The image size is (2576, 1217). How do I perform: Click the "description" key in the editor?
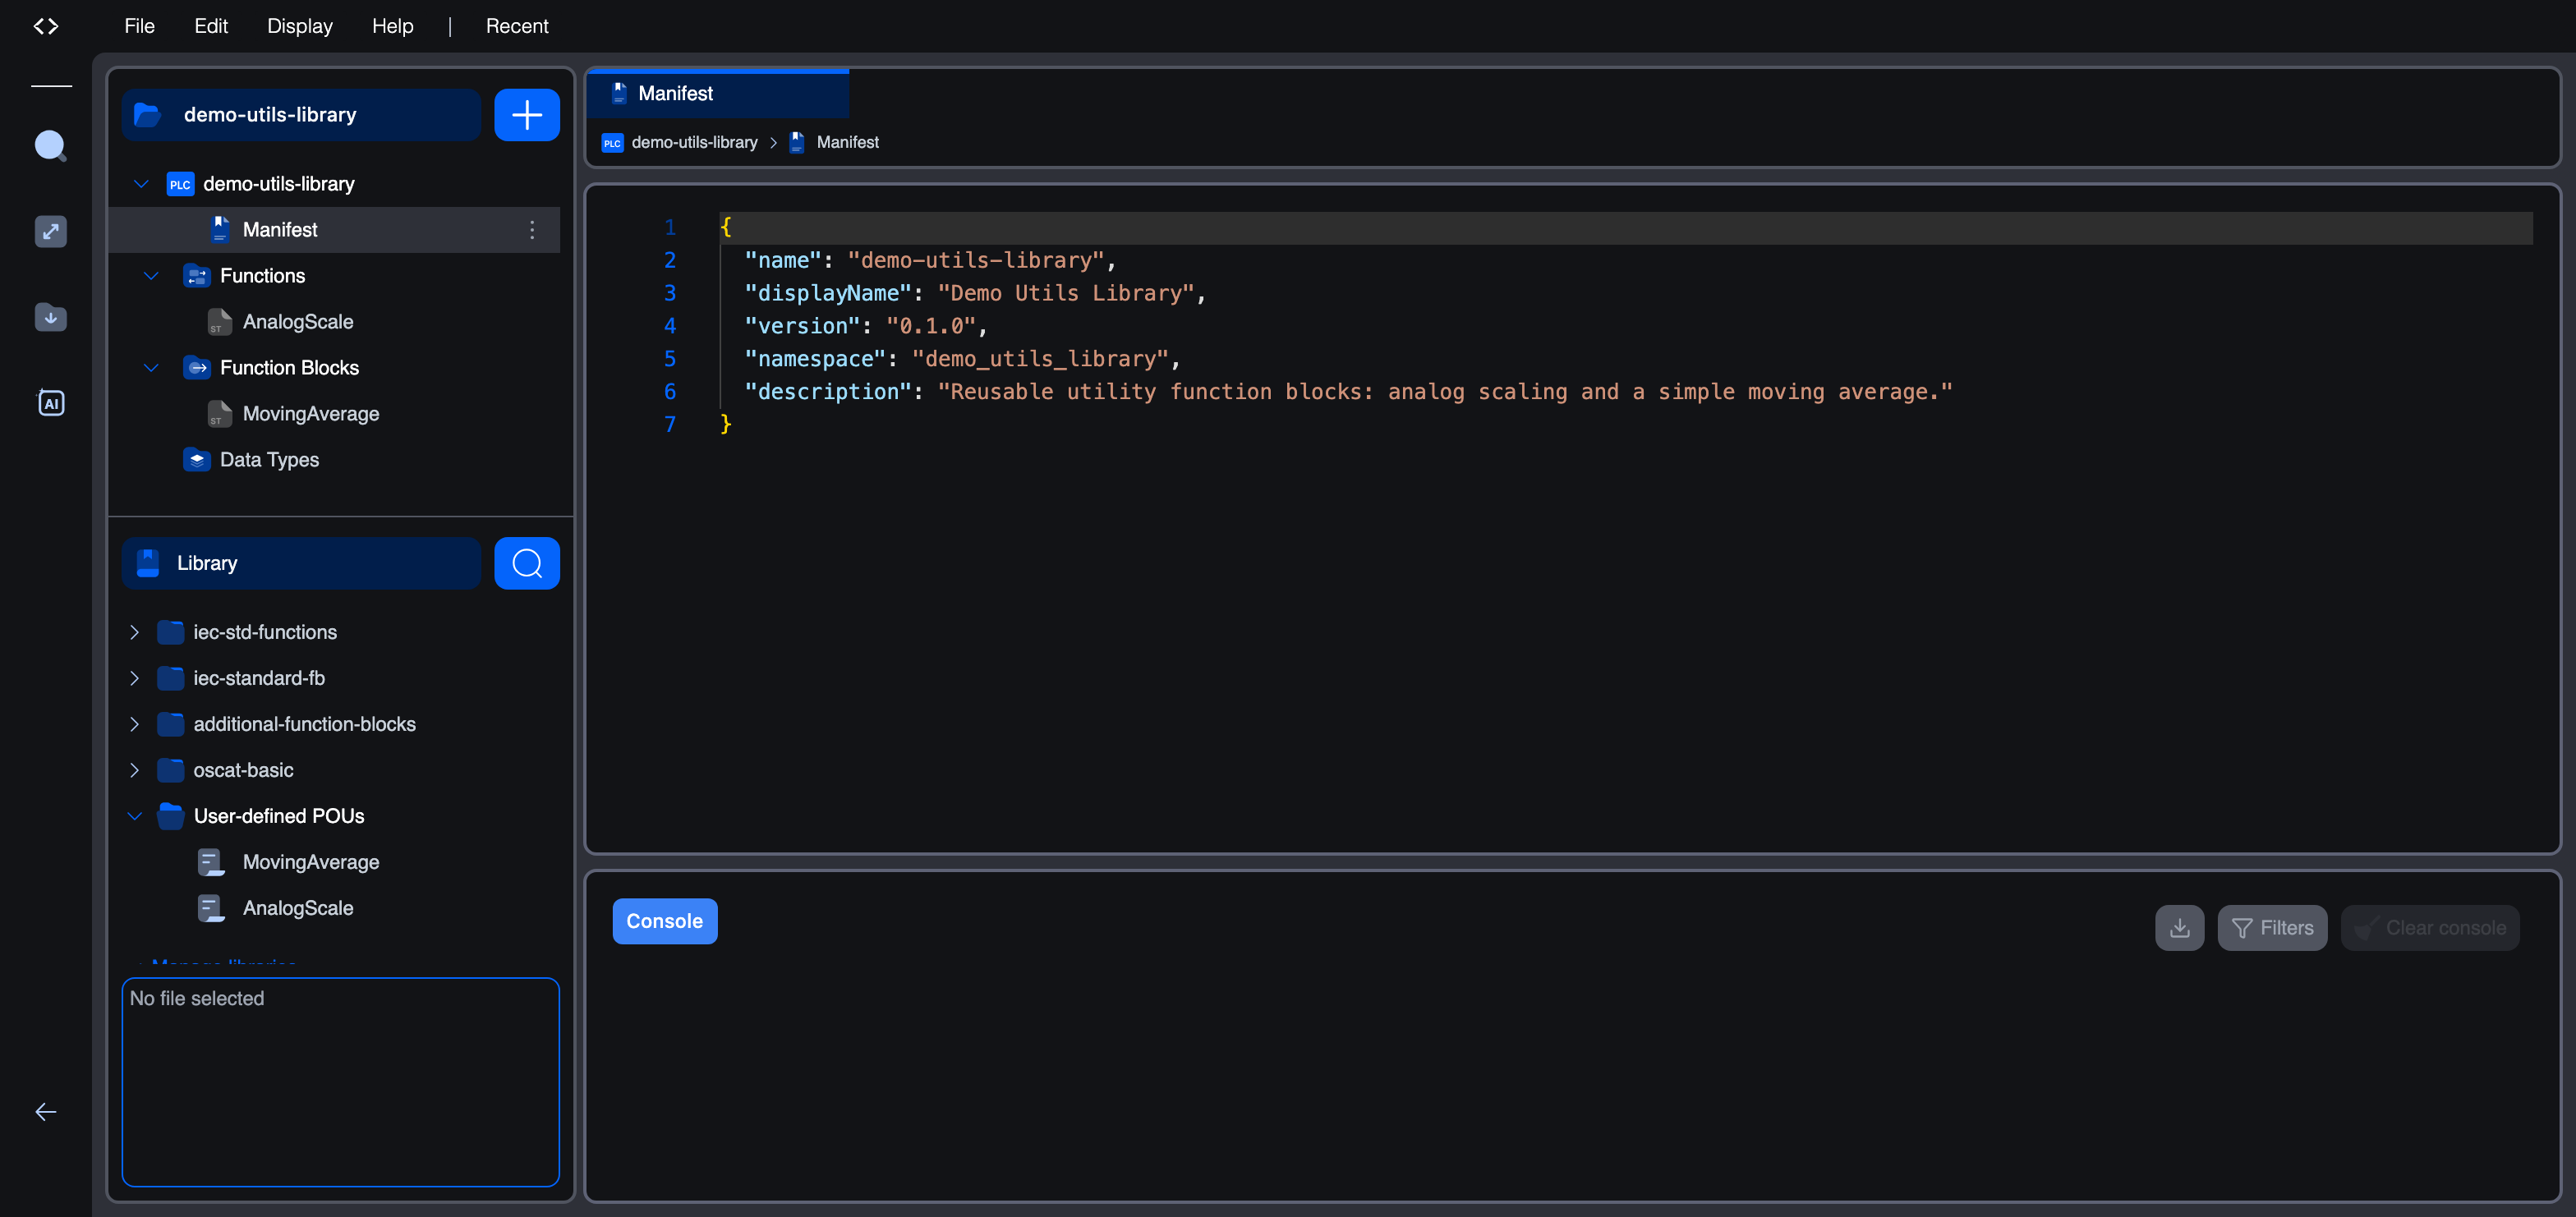(828, 392)
